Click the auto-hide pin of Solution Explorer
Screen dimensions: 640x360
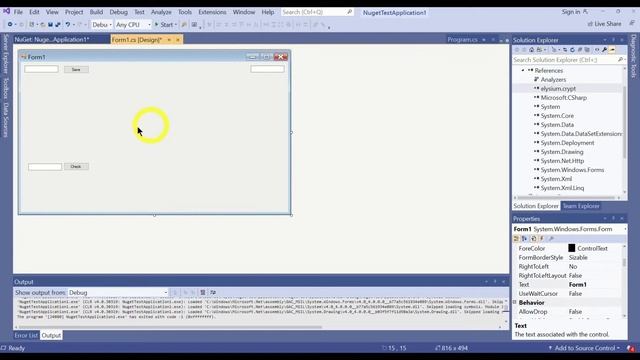tap(613, 40)
